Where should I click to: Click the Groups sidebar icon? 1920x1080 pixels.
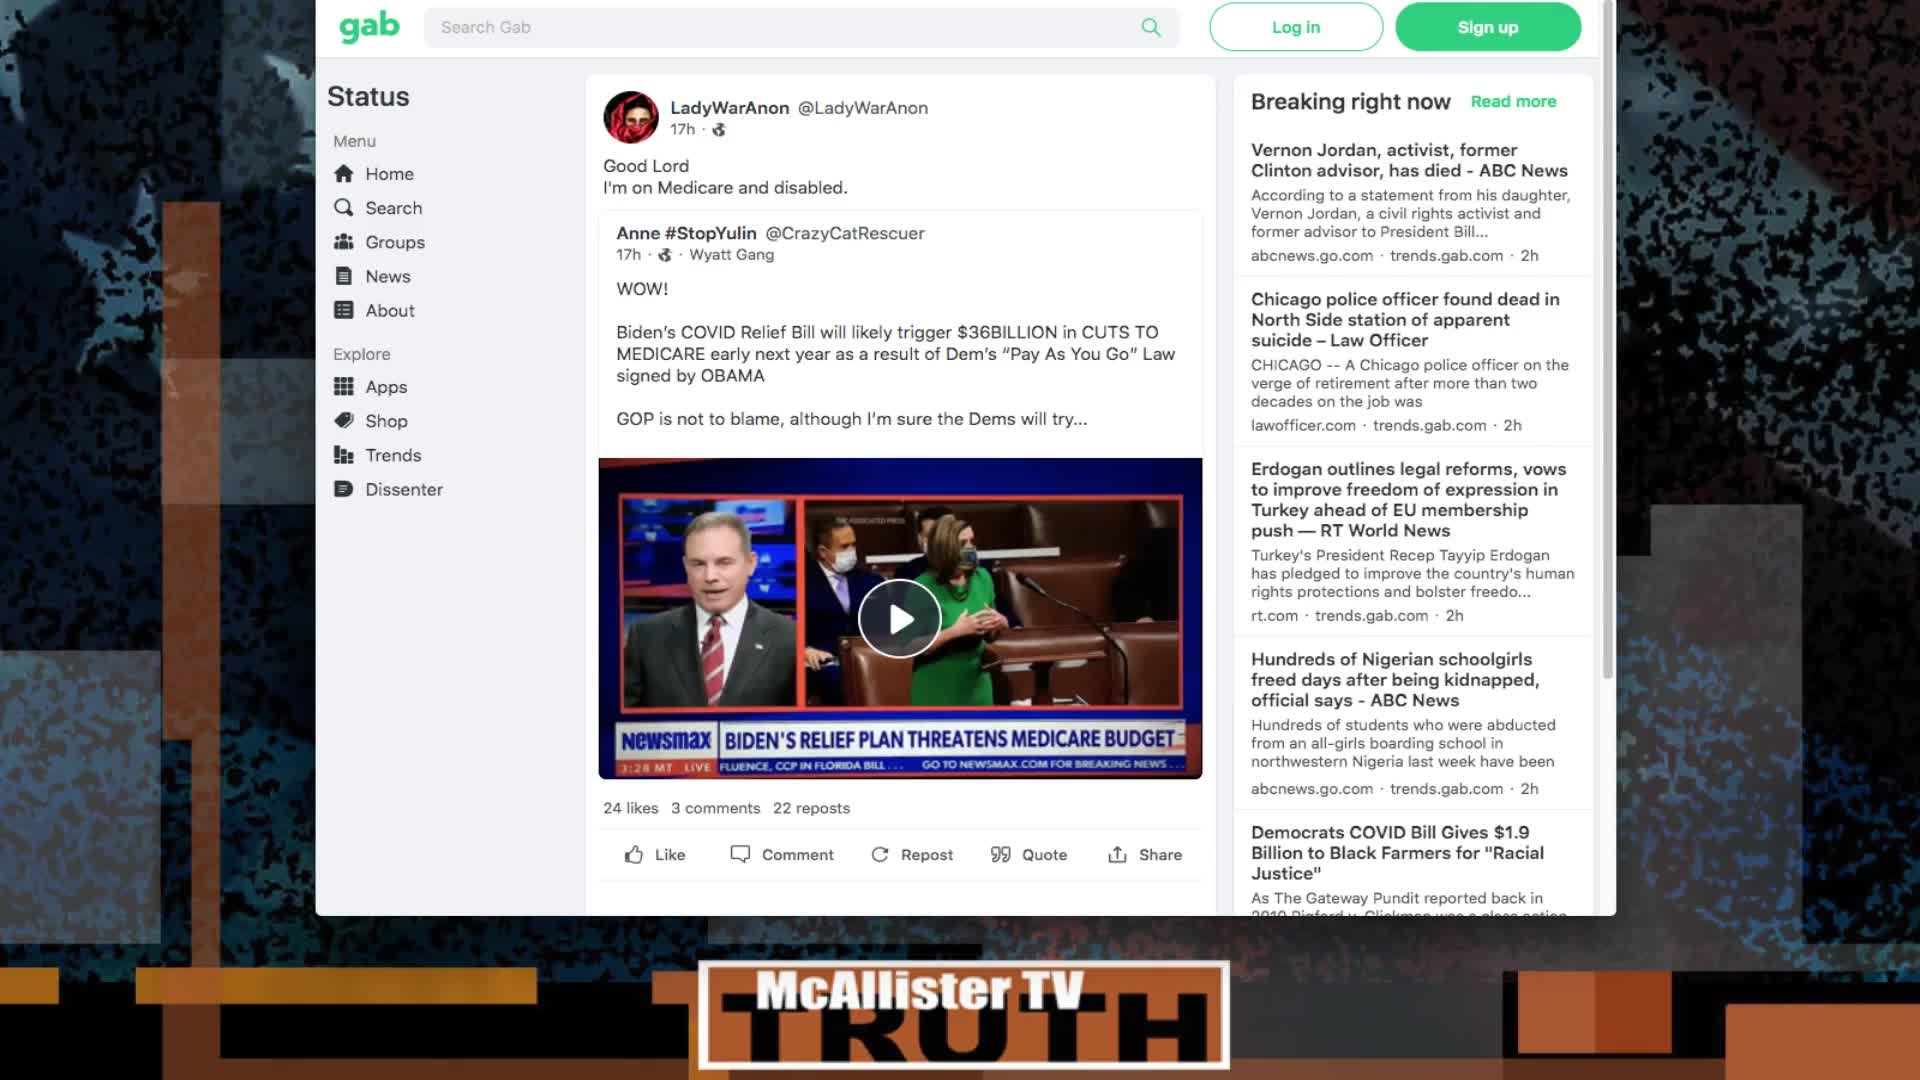[345, 241]
